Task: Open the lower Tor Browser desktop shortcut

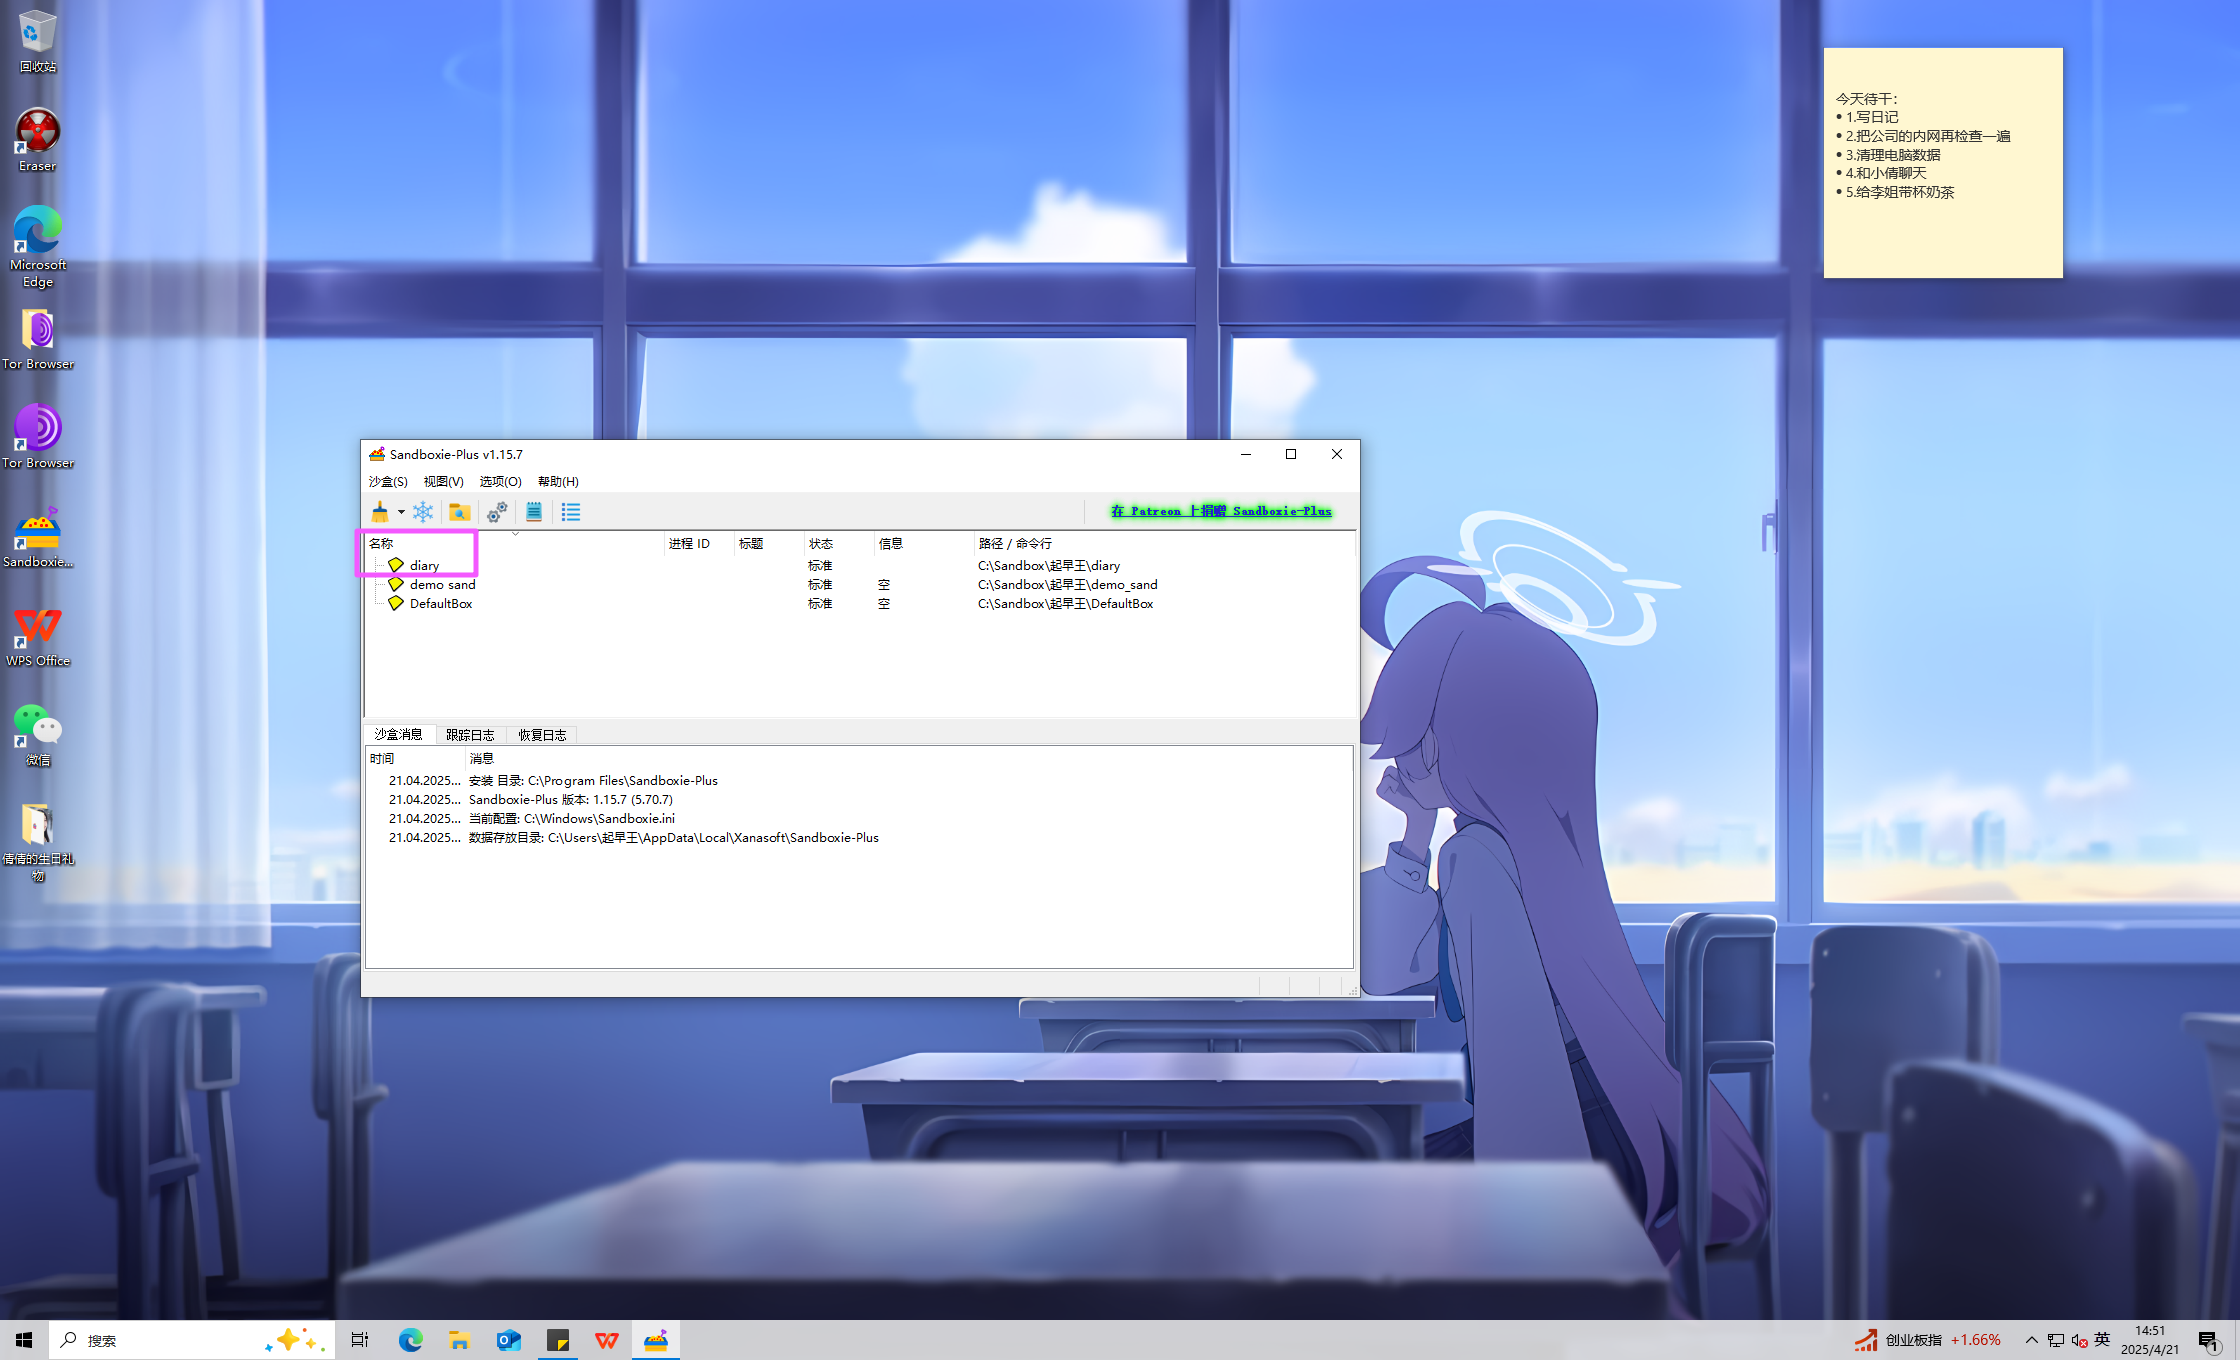Action: tap(38, 438)
